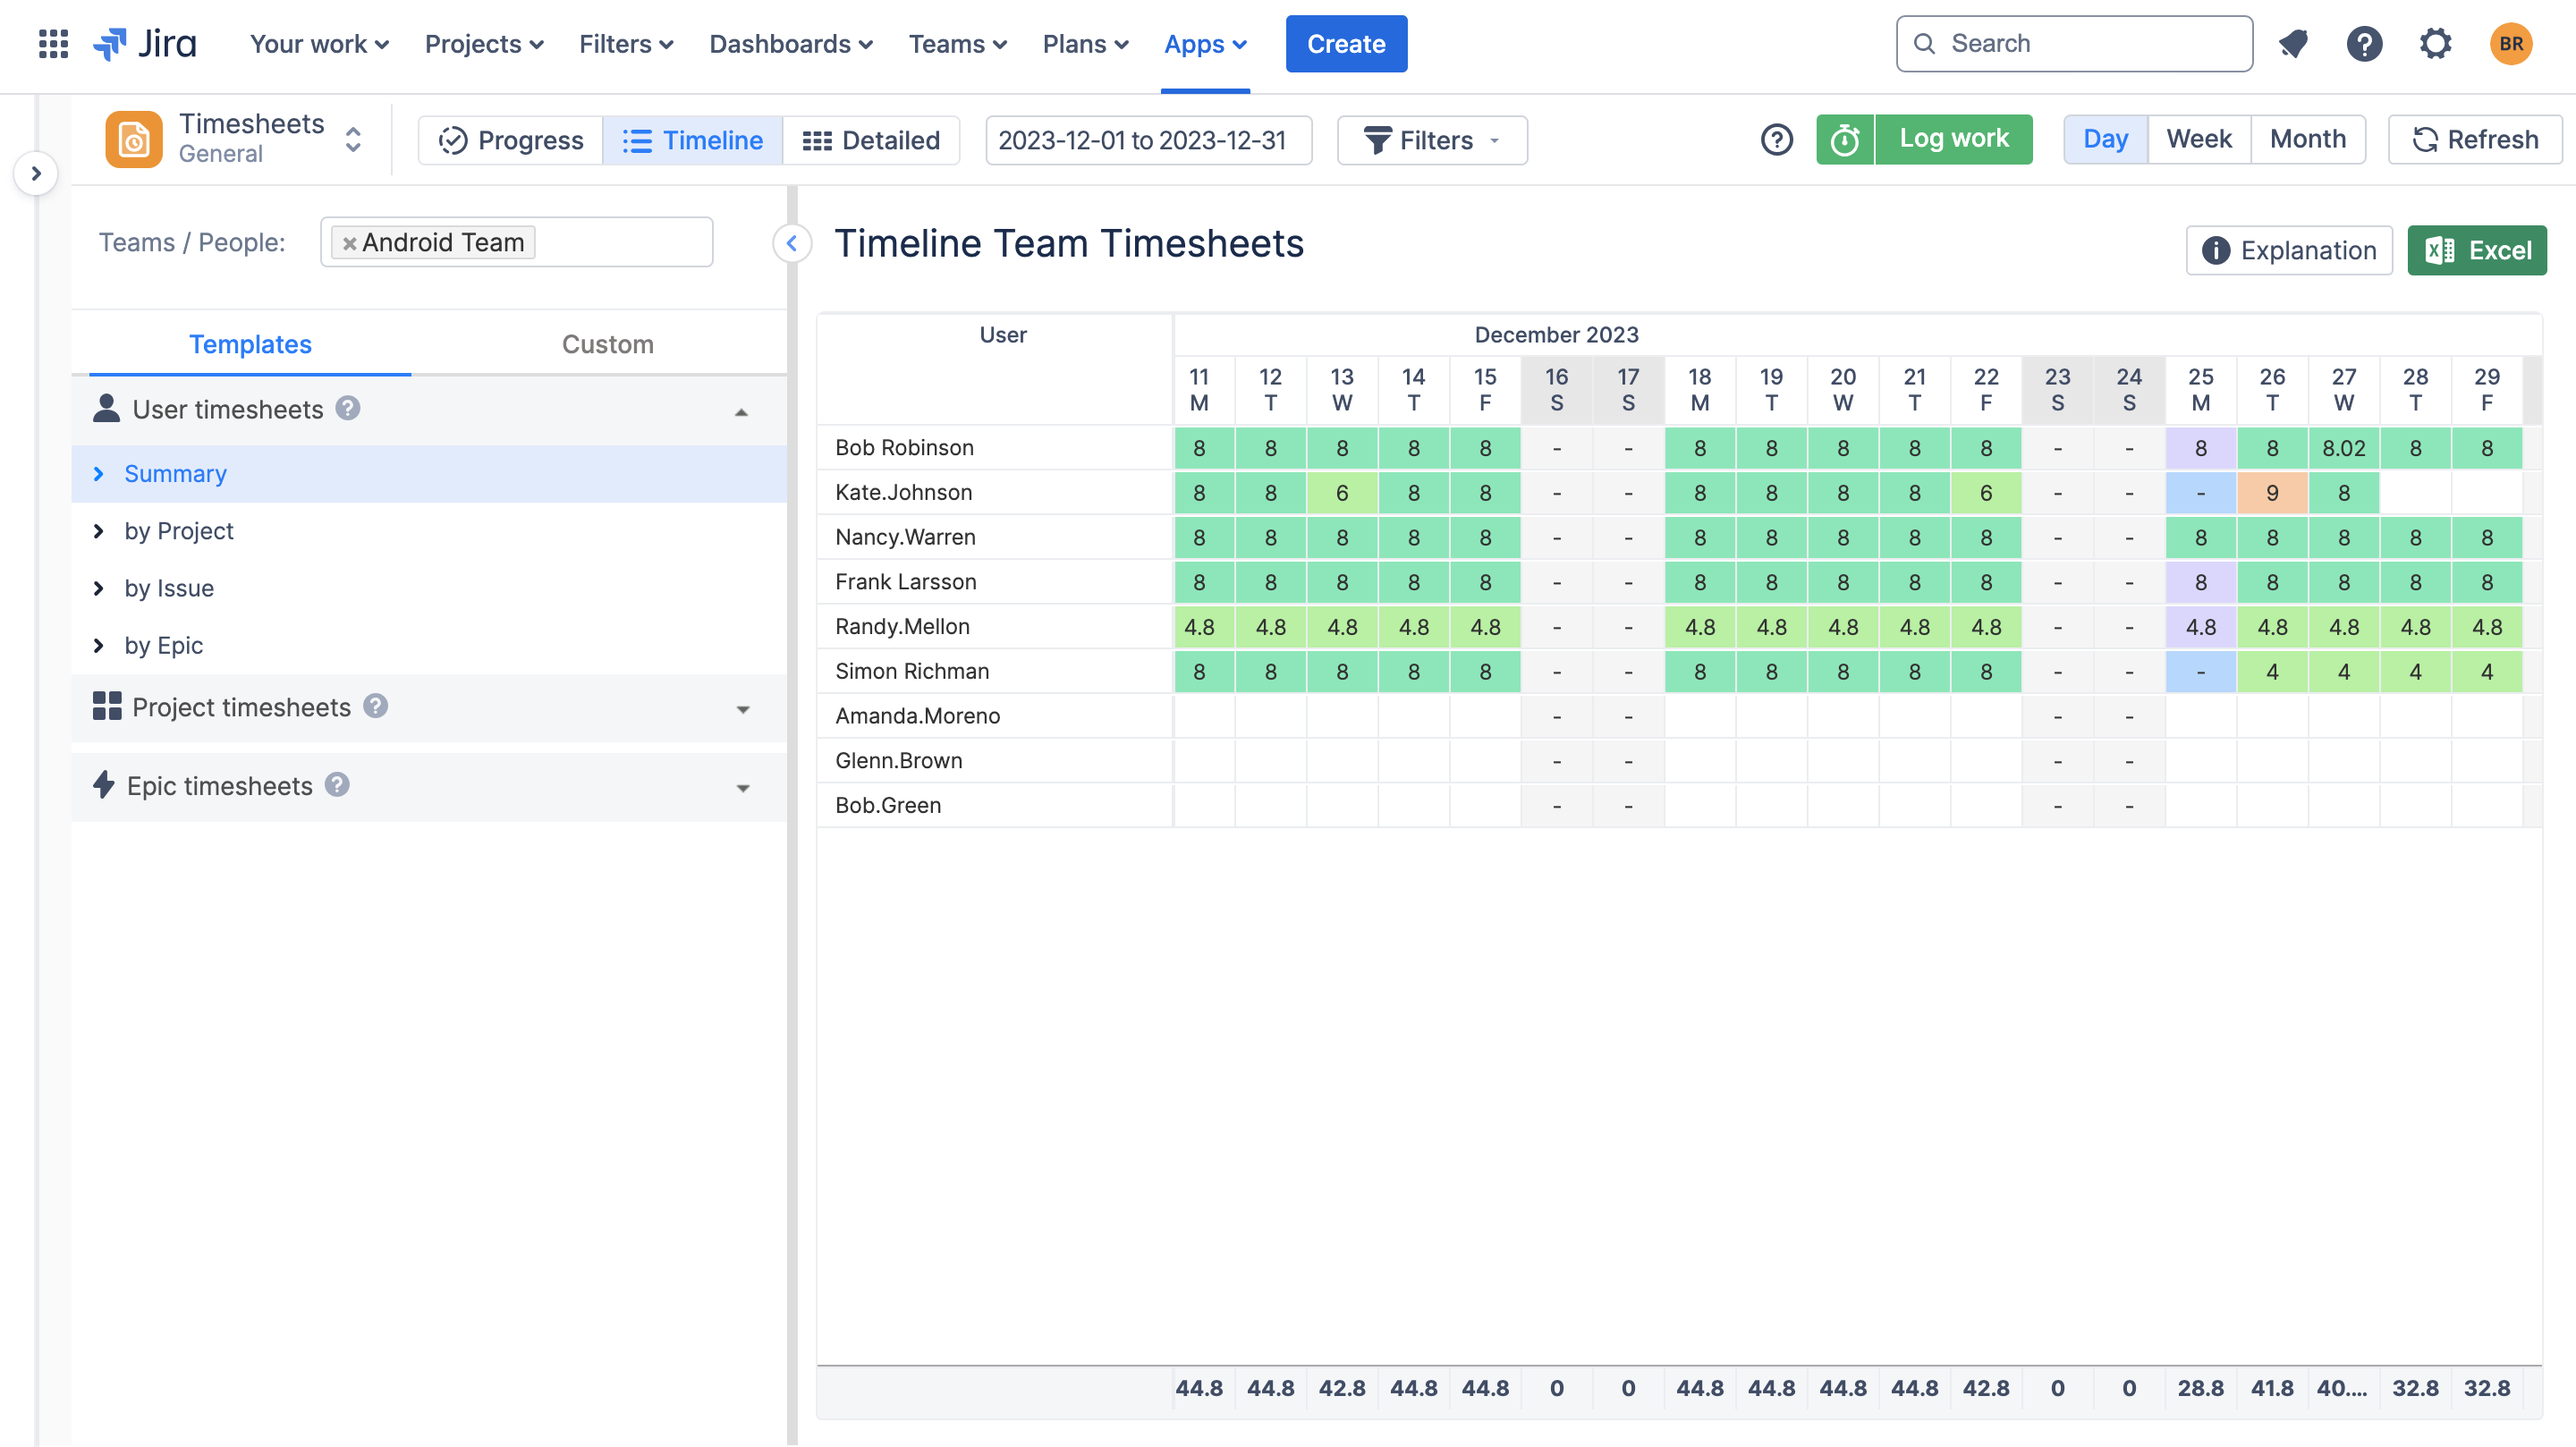Open the Explanation info panel
Viewport: 2576px width, 1447px height.
point(2288,250)
